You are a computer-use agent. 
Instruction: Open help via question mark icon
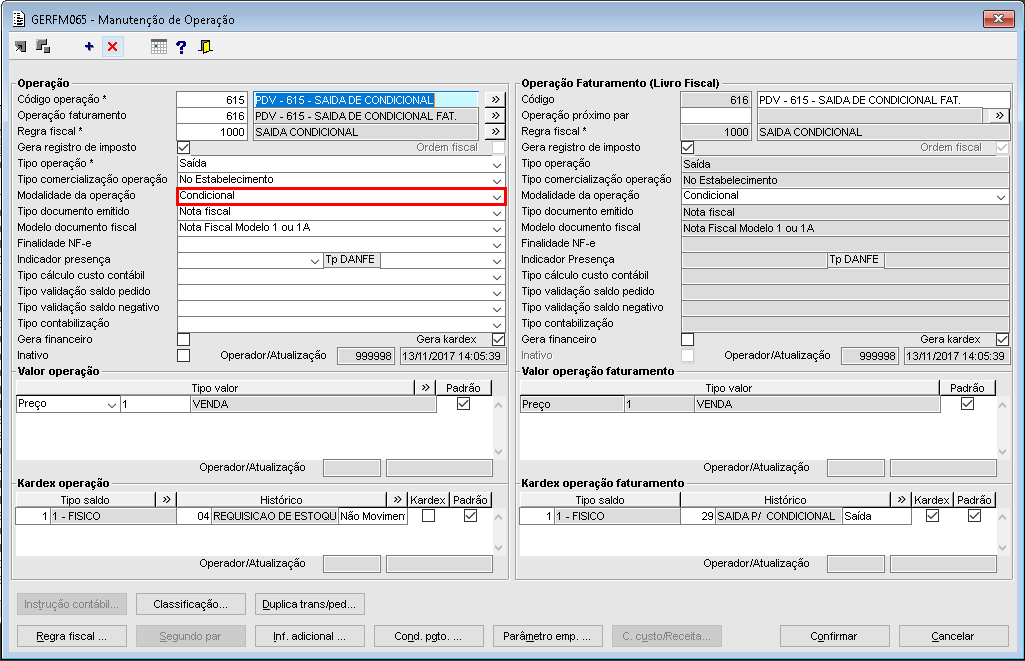coord(181,46)
